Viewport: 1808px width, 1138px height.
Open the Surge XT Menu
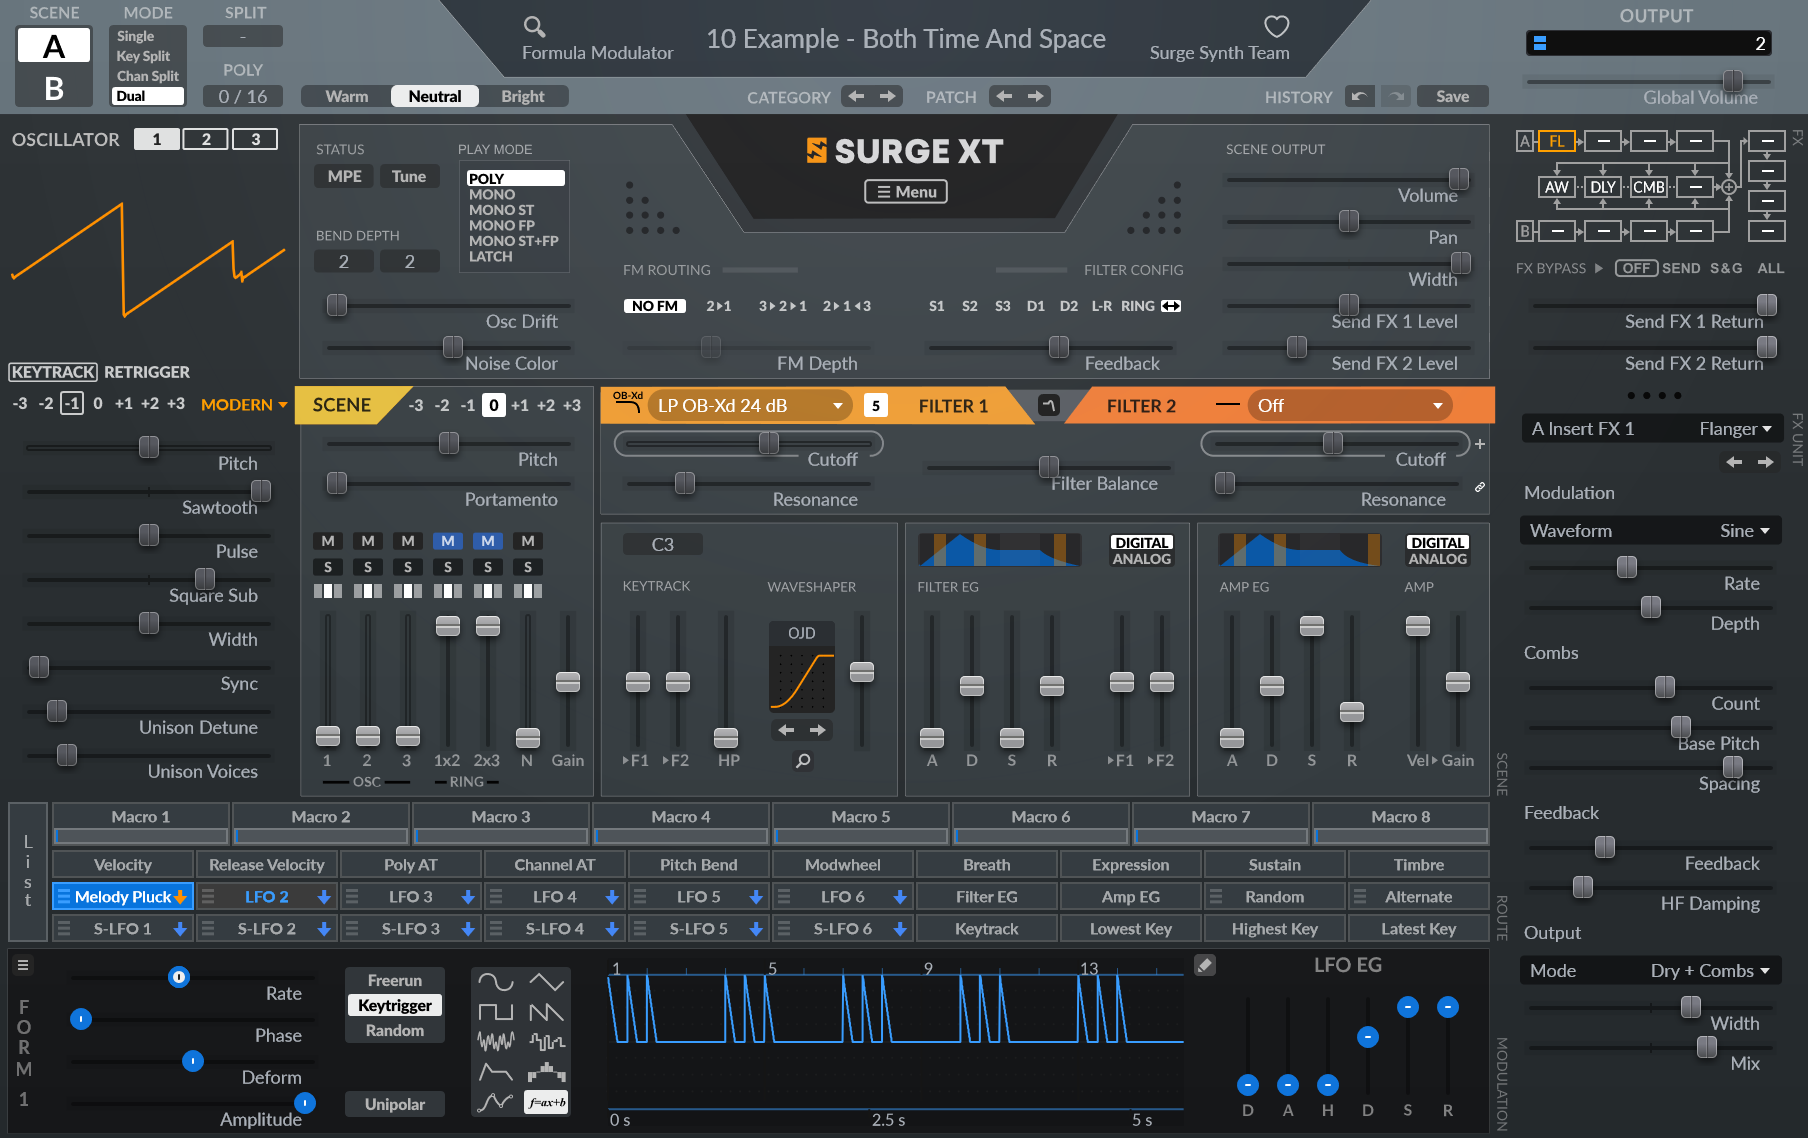pos(906,192)
